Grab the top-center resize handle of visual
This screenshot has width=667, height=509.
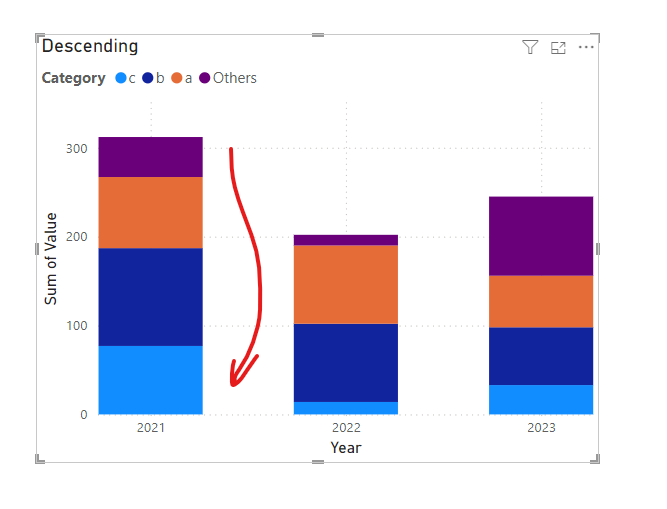pos(318,35)
